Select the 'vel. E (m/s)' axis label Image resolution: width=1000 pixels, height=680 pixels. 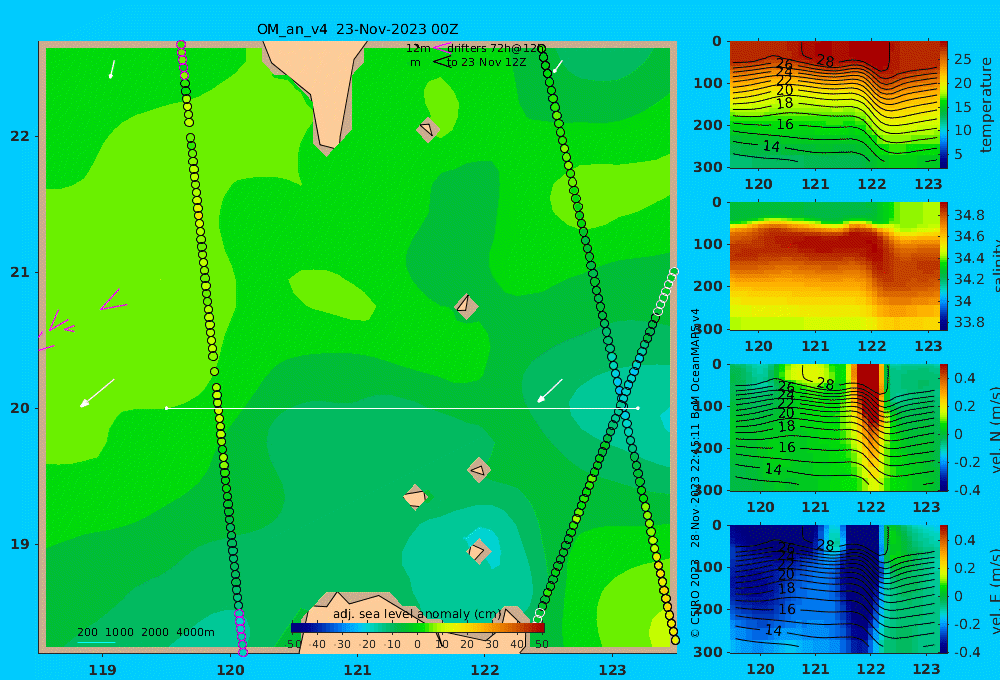995,590
